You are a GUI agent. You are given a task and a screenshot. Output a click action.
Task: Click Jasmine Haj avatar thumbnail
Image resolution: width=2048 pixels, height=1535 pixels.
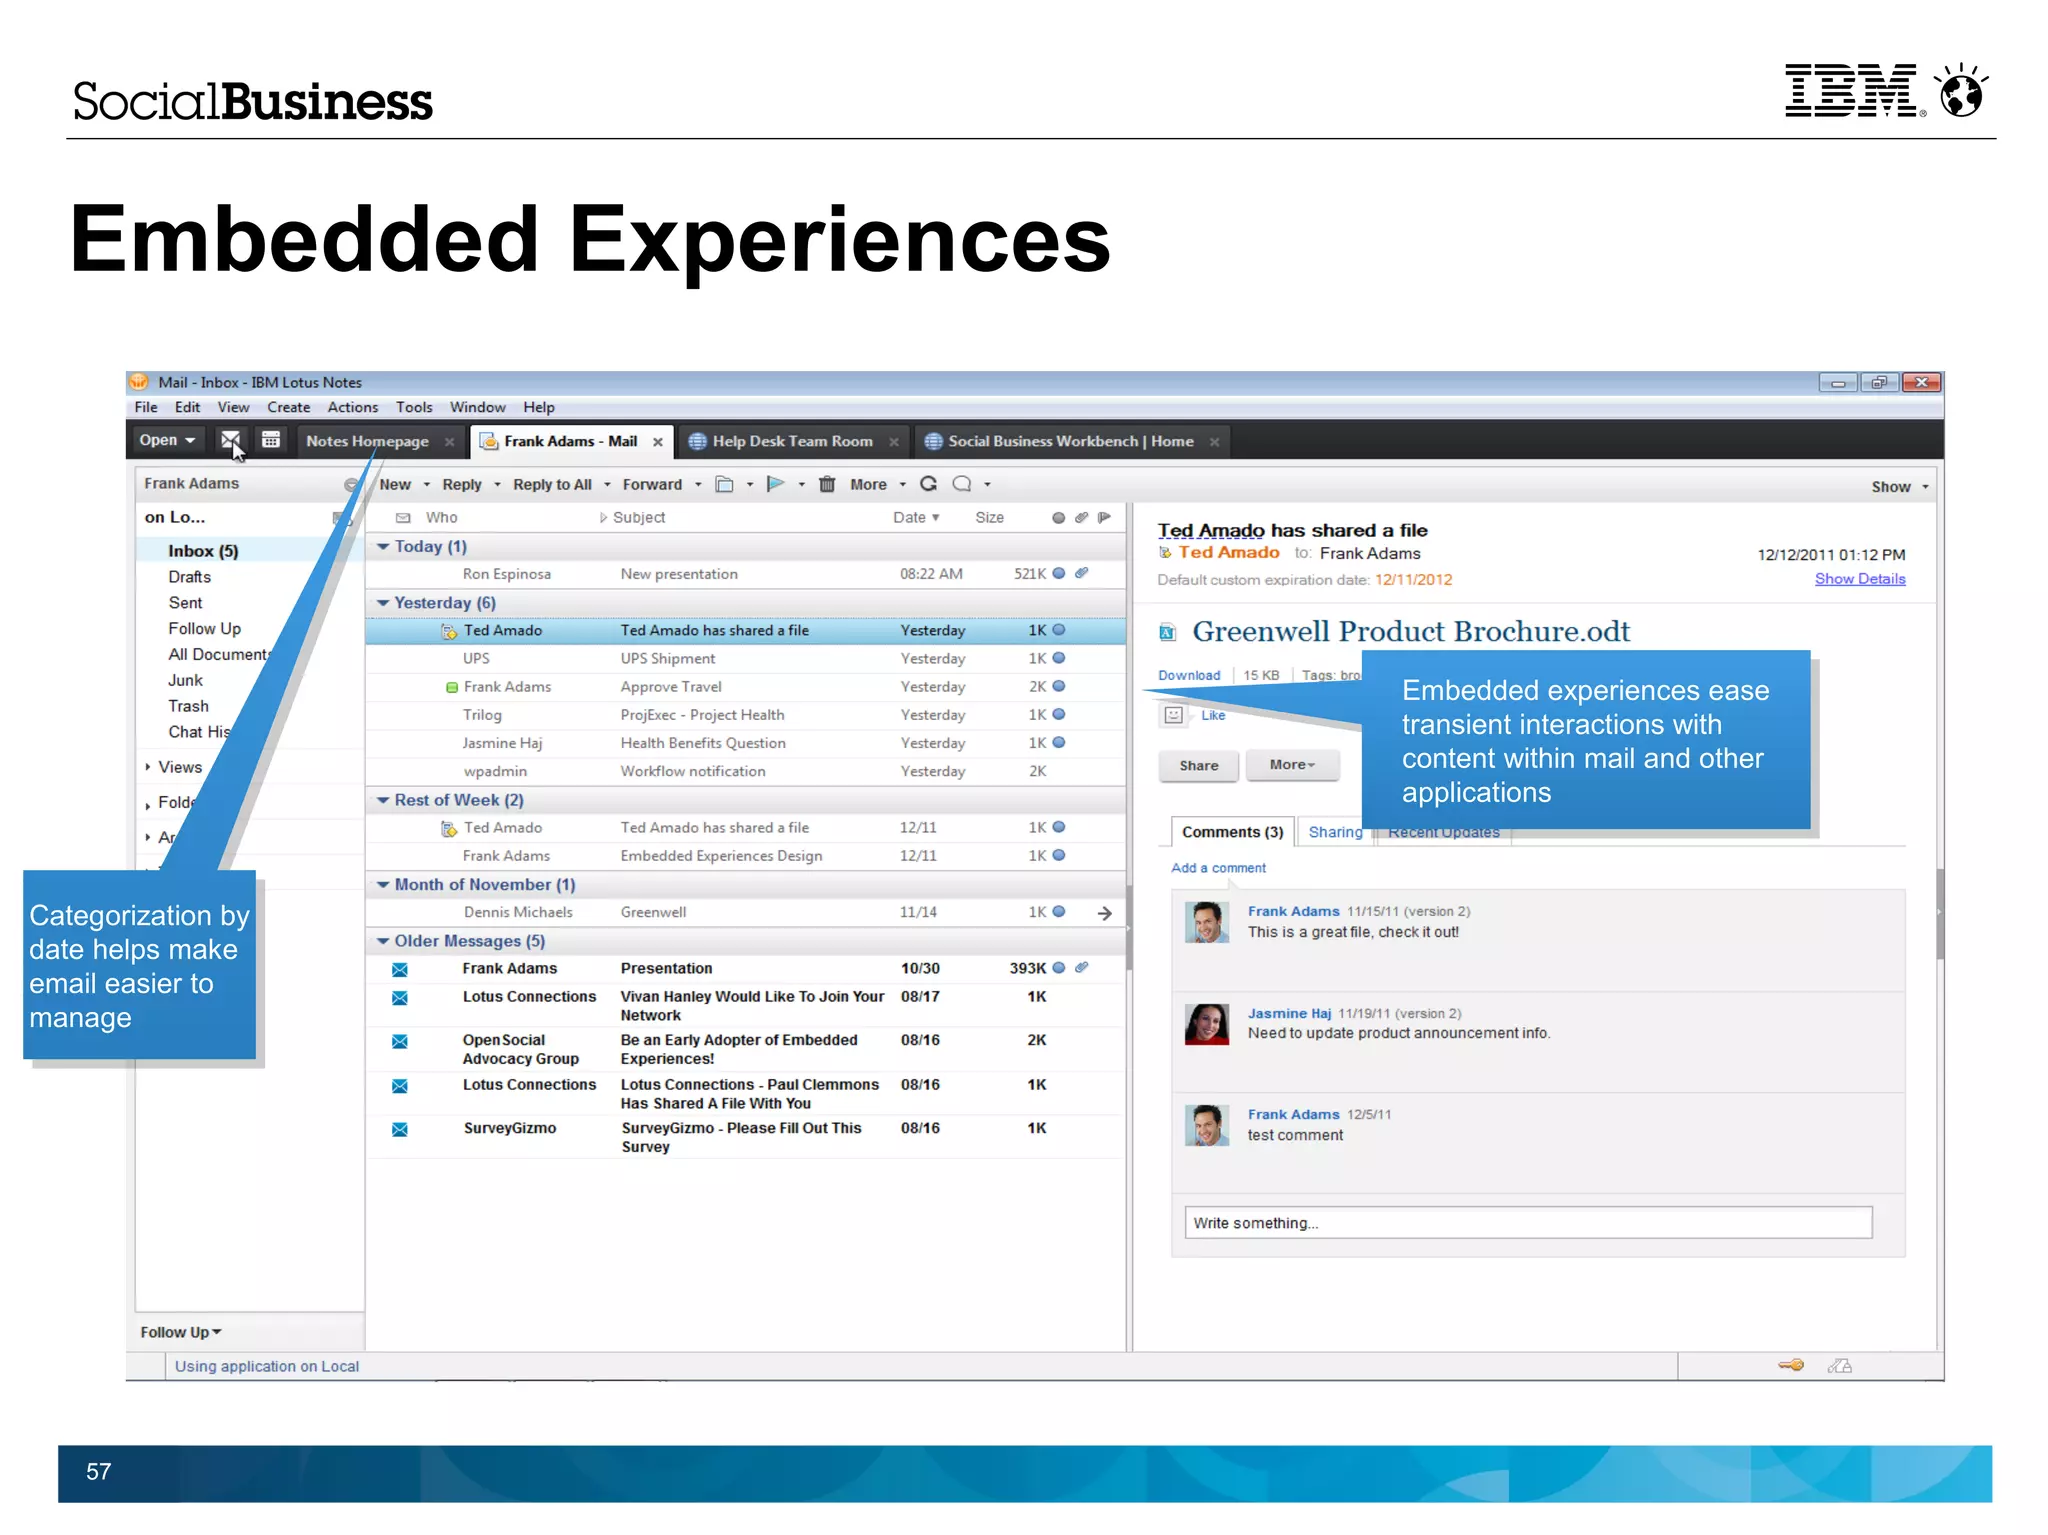tap(1207, 1024)
